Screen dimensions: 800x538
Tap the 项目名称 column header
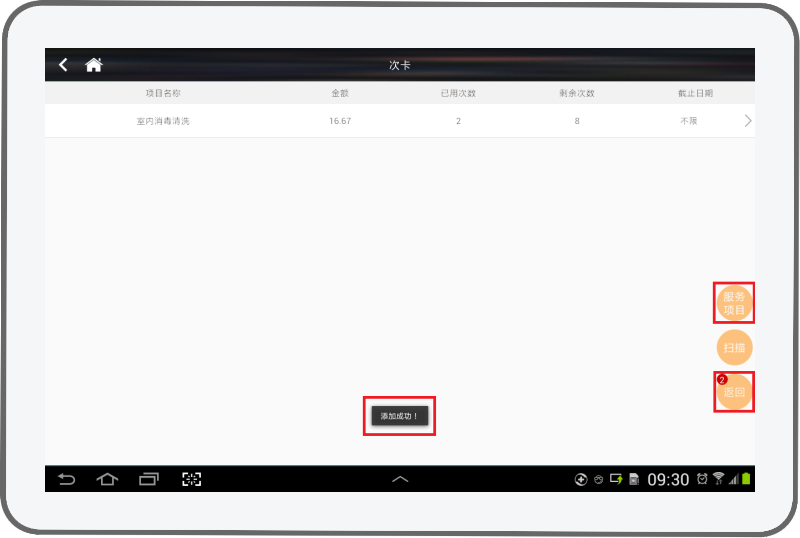click(162, 93)
